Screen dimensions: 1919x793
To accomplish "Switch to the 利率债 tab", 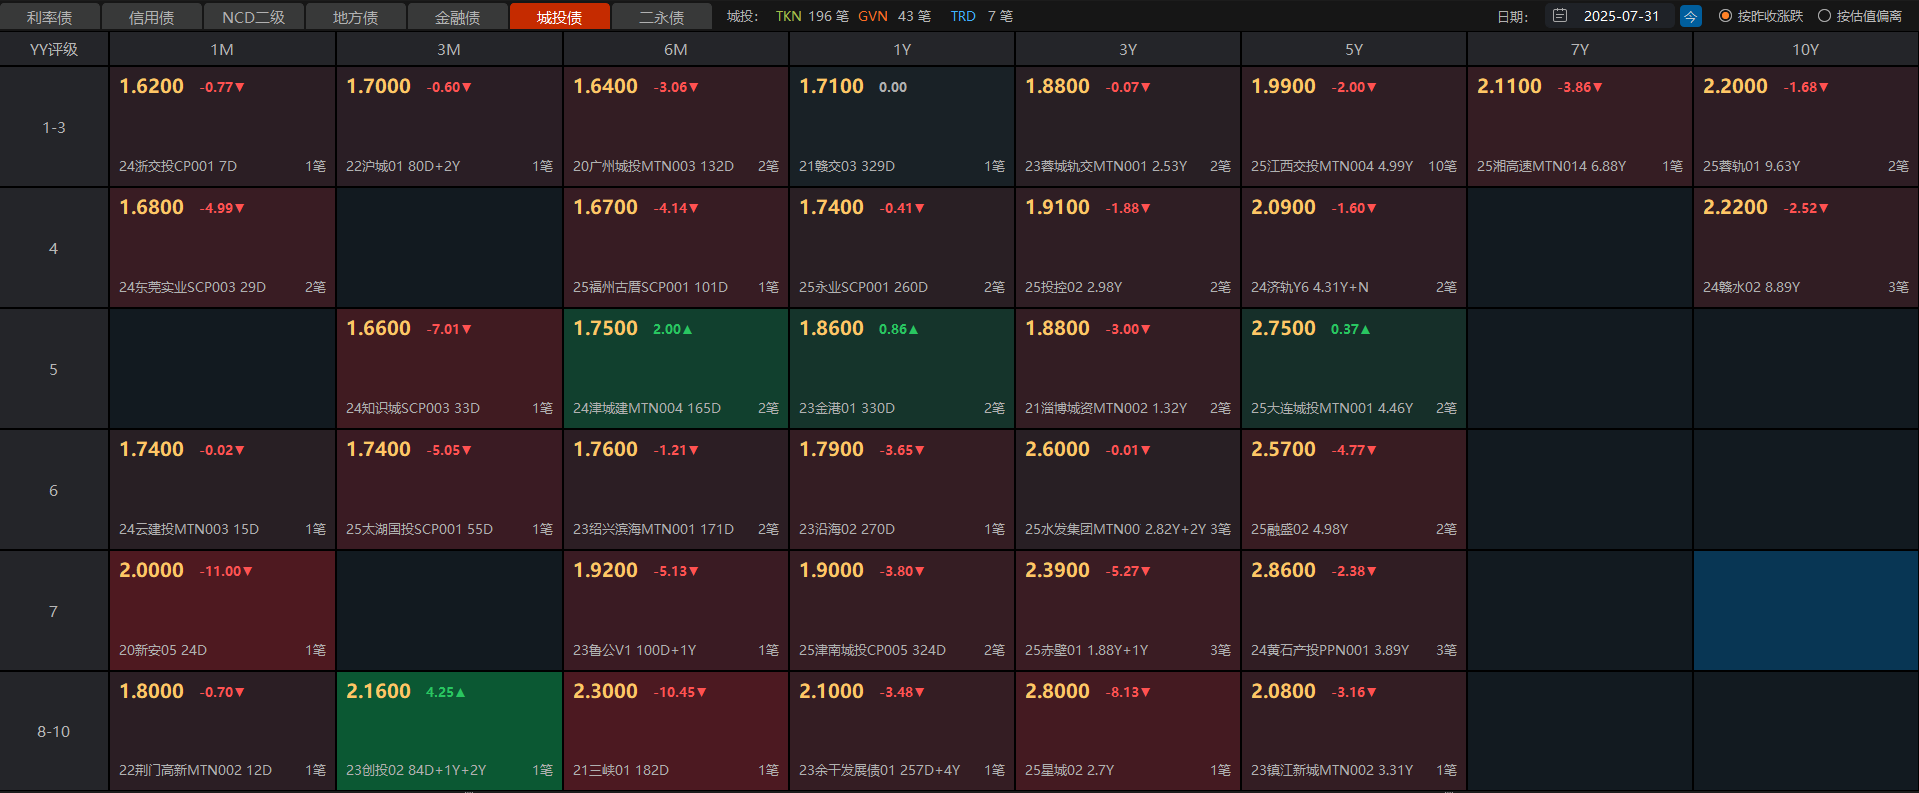I will 50,17.
